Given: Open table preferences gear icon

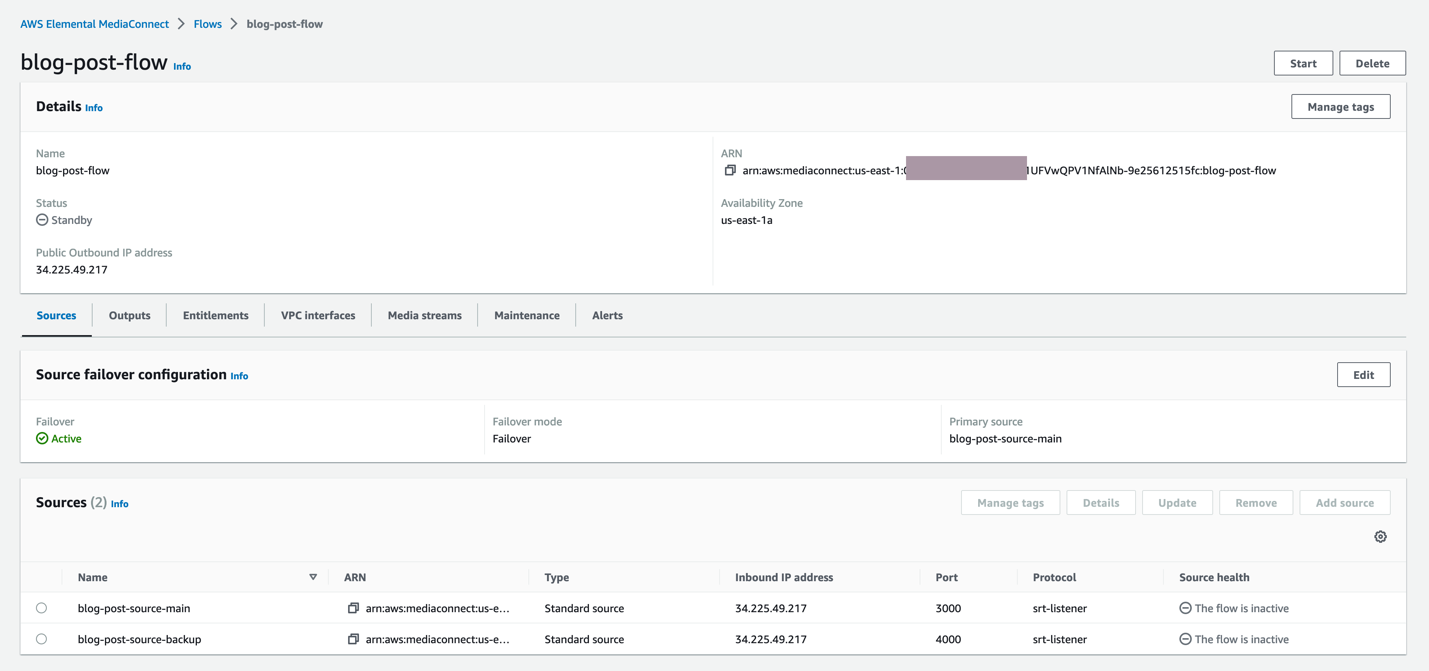Looking at the screenshot, I should point(1380,537).
